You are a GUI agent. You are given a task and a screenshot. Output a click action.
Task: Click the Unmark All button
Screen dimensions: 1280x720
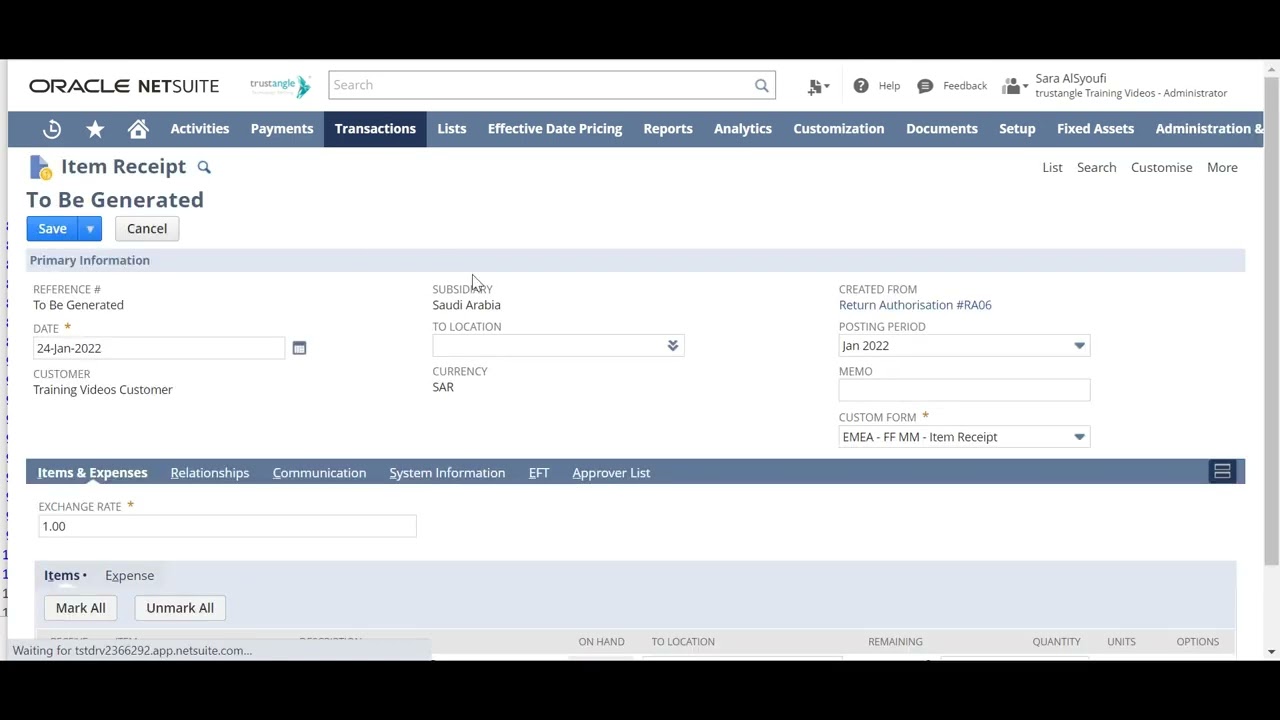[x=180, y=608]
